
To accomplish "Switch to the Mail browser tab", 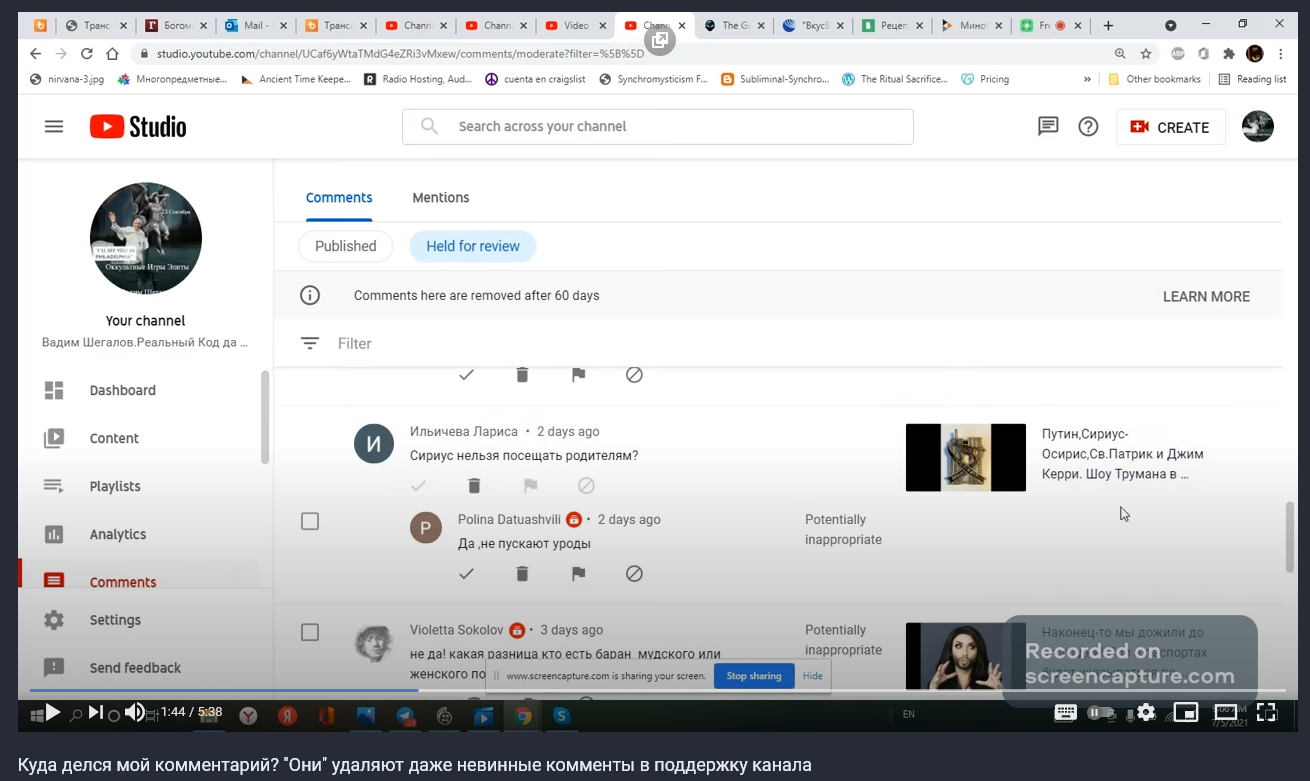I will pos(257,25).
